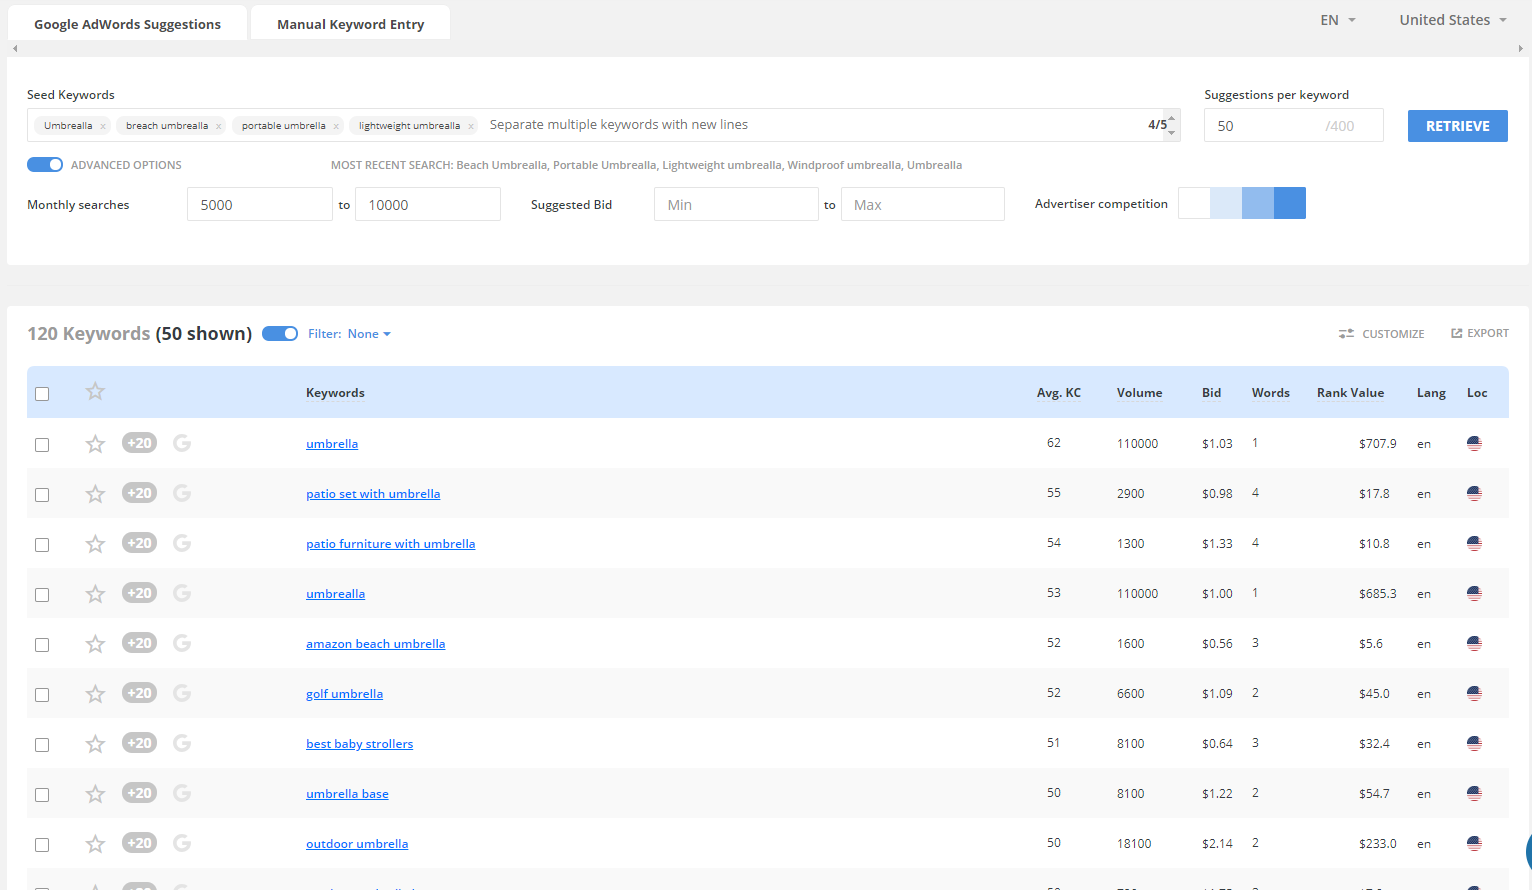Viewport: 1532px width, 890px height.
Task: Star the umbrella base keyword
Action: point(95,793)
